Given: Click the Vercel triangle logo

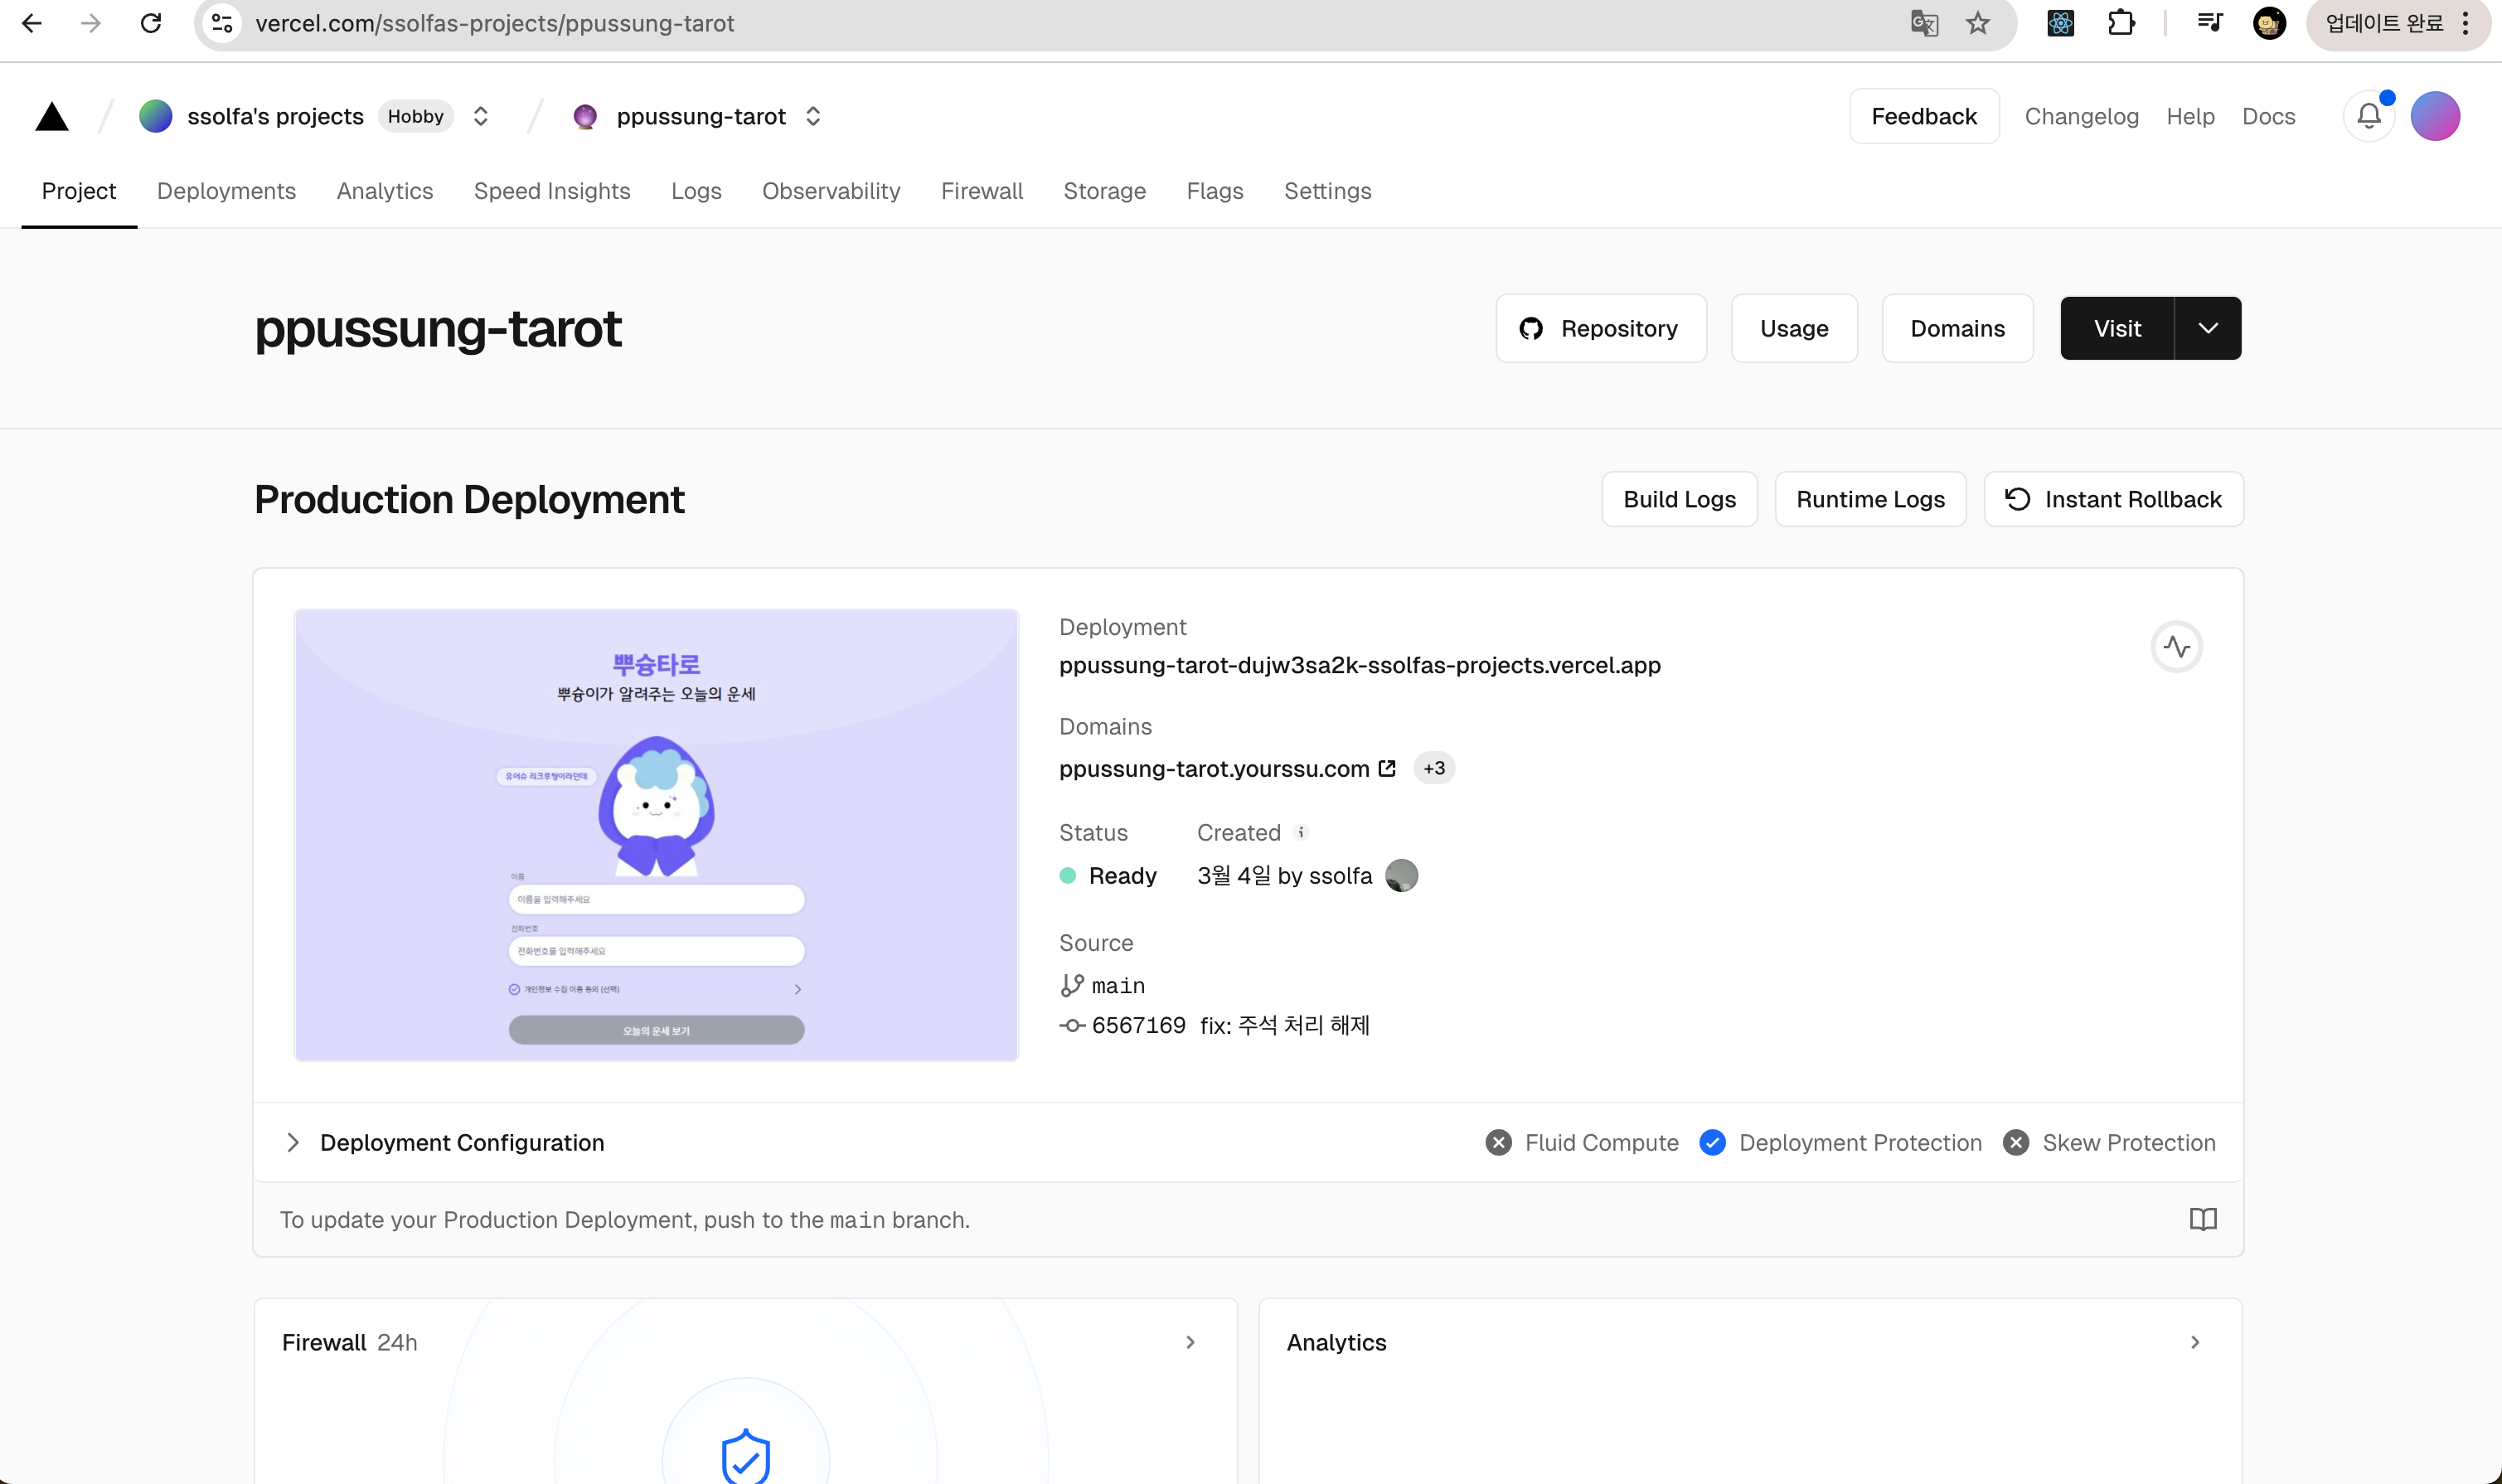Looking at the screenshot, I should (x=52, y=117).
